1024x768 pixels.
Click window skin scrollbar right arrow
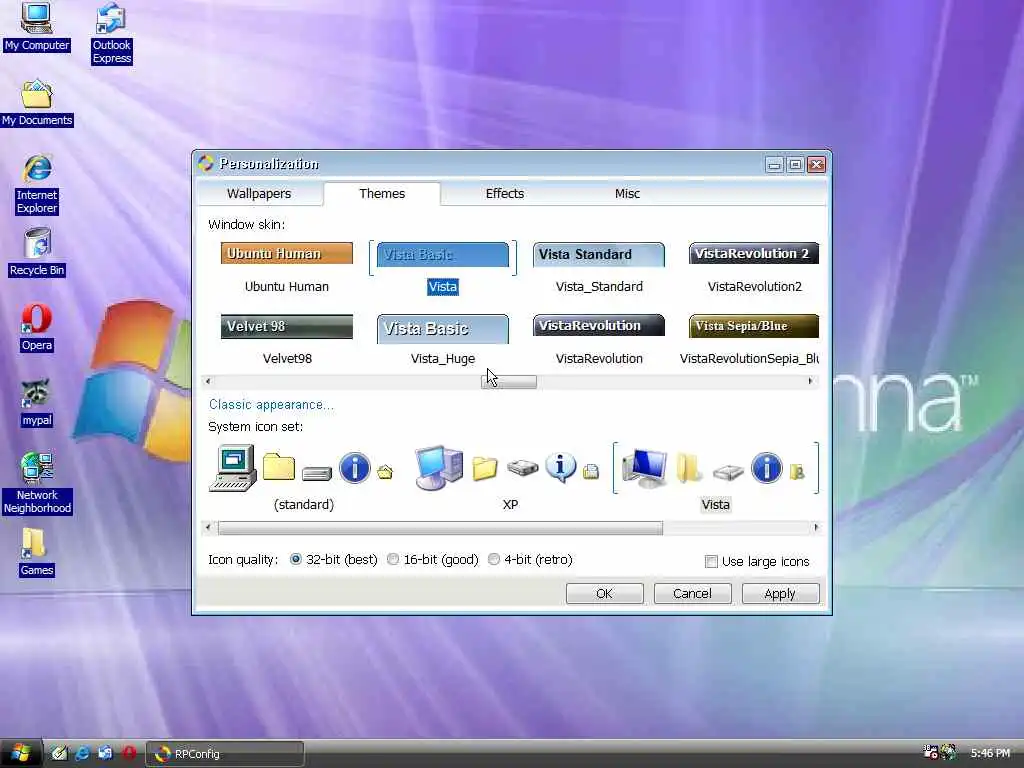(x=810, y=381)
